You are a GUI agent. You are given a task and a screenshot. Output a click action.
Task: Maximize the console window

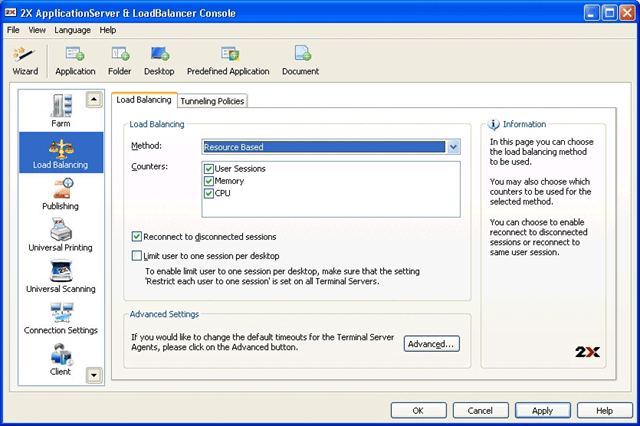coord(609,13)
